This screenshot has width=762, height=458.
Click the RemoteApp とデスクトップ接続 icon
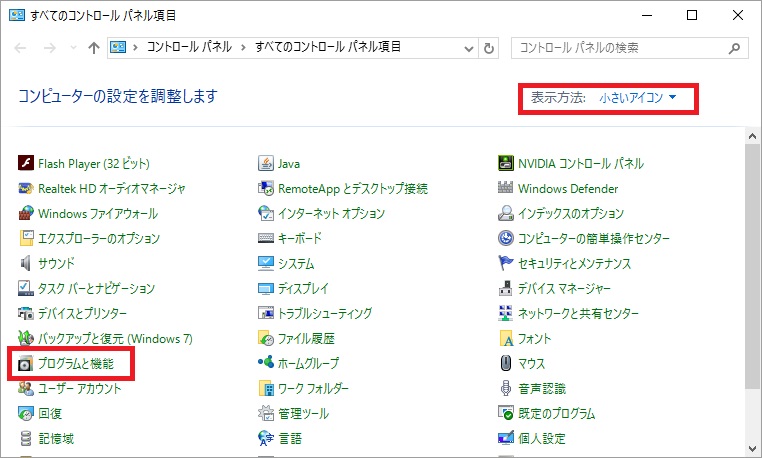(266, 188)
